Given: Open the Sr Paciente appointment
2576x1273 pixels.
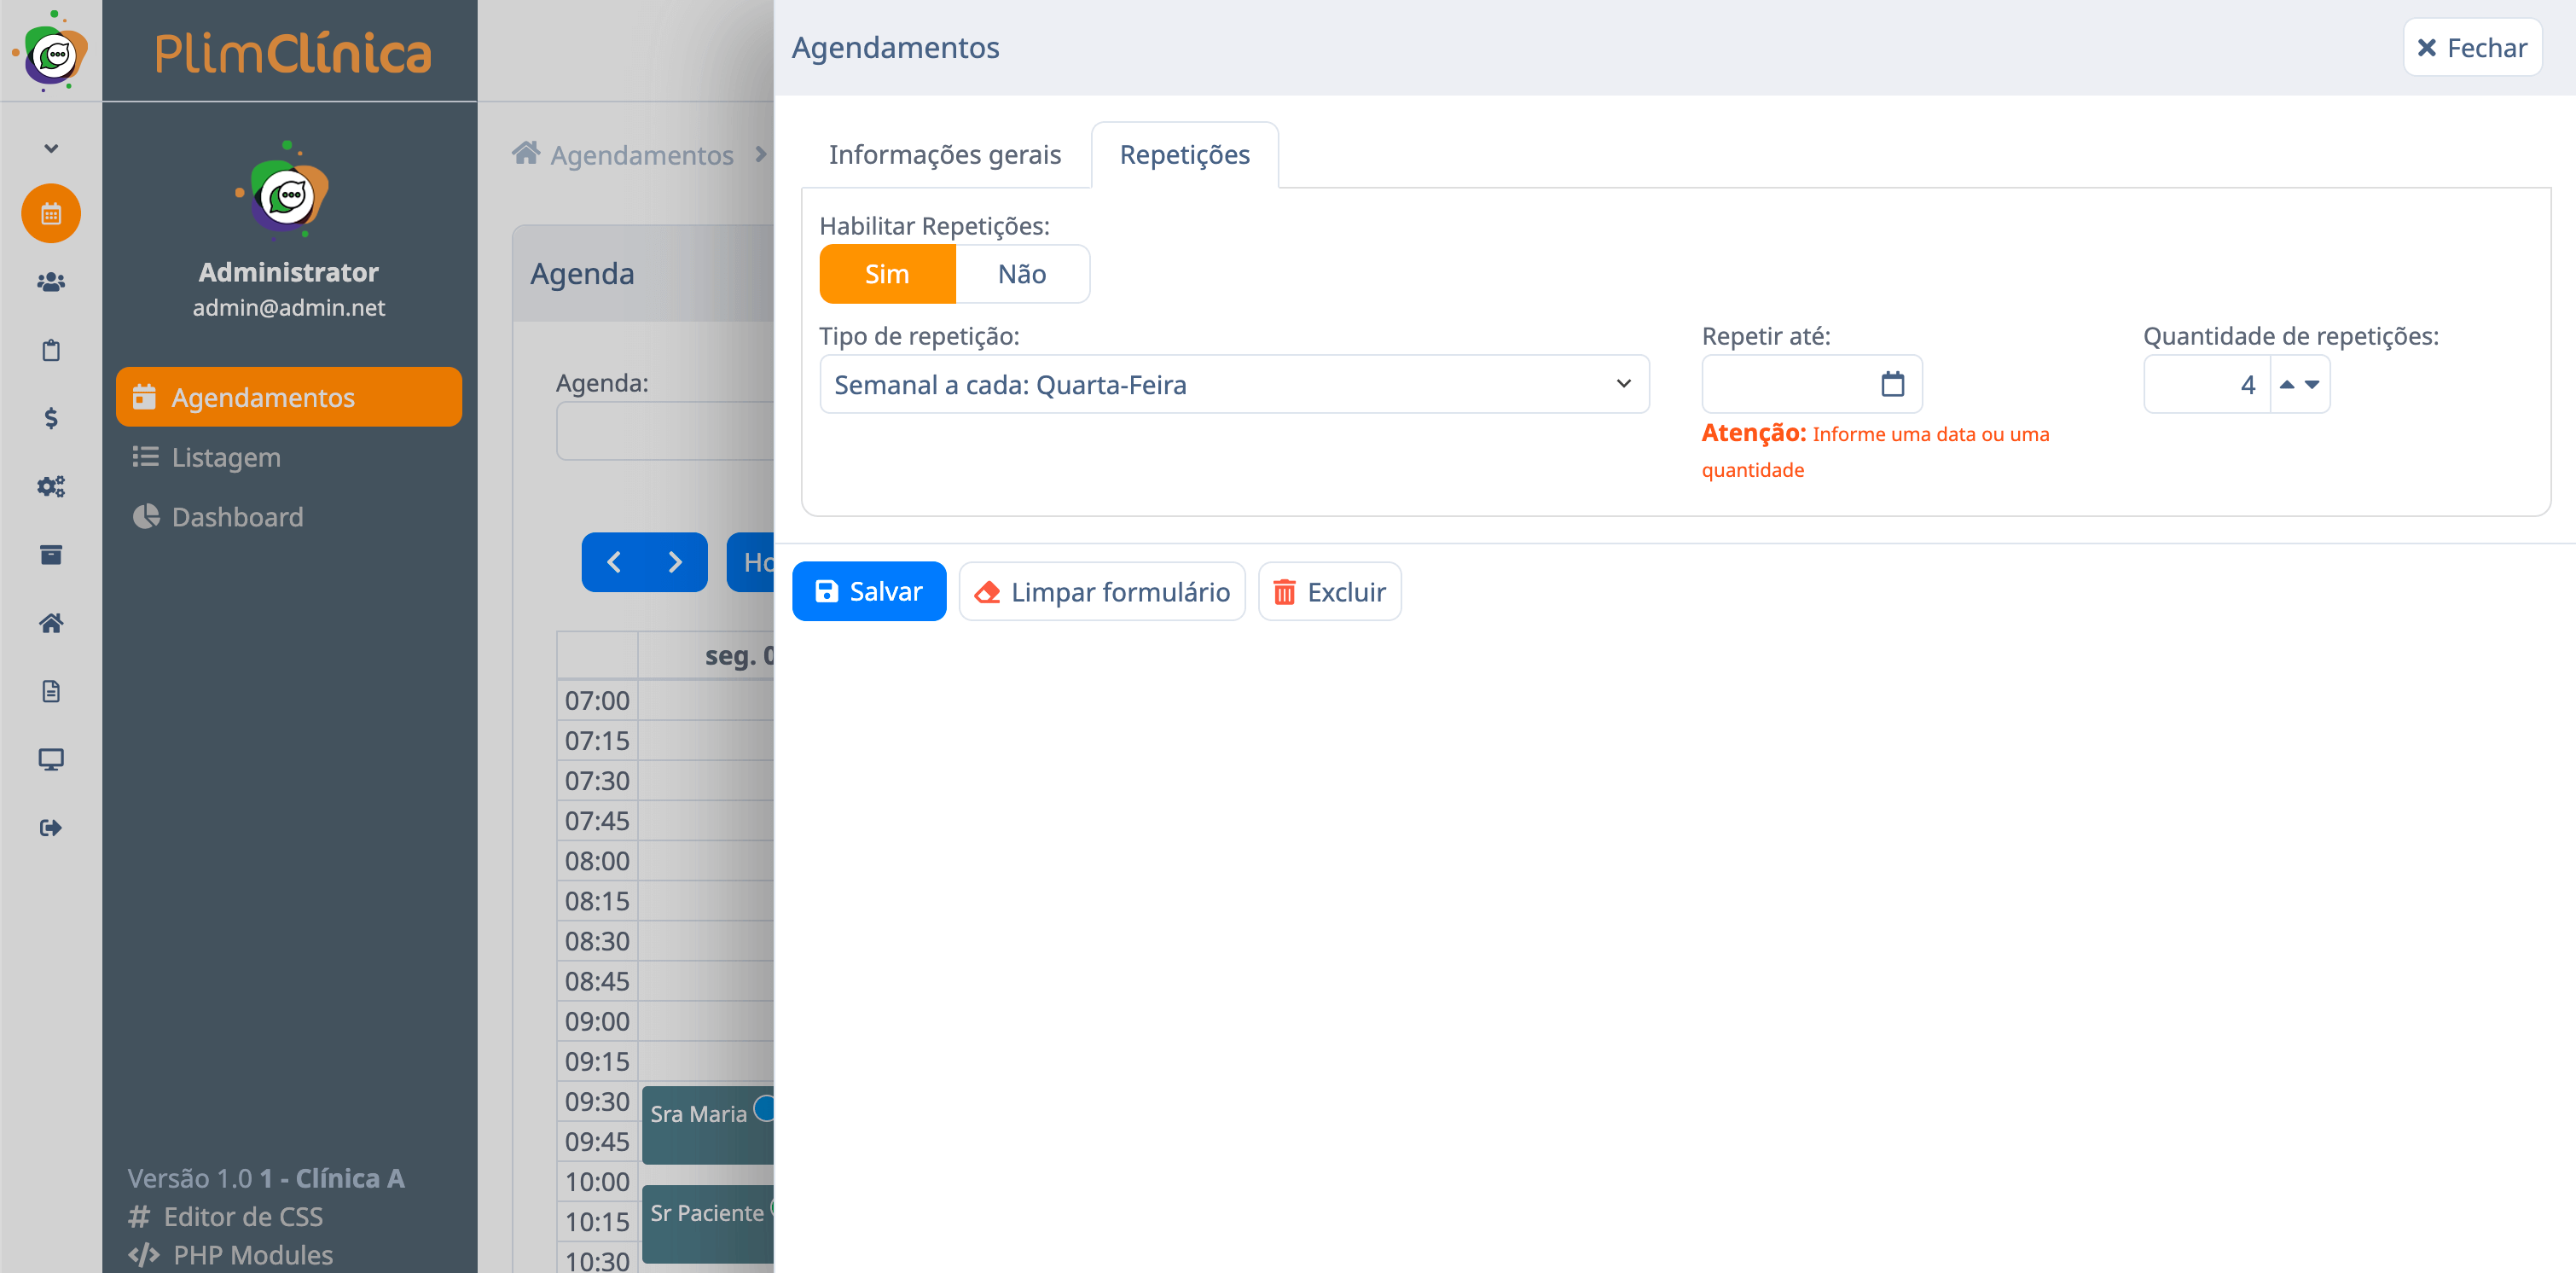Looking at the screenshot, I should click(x=708, y=1223).
